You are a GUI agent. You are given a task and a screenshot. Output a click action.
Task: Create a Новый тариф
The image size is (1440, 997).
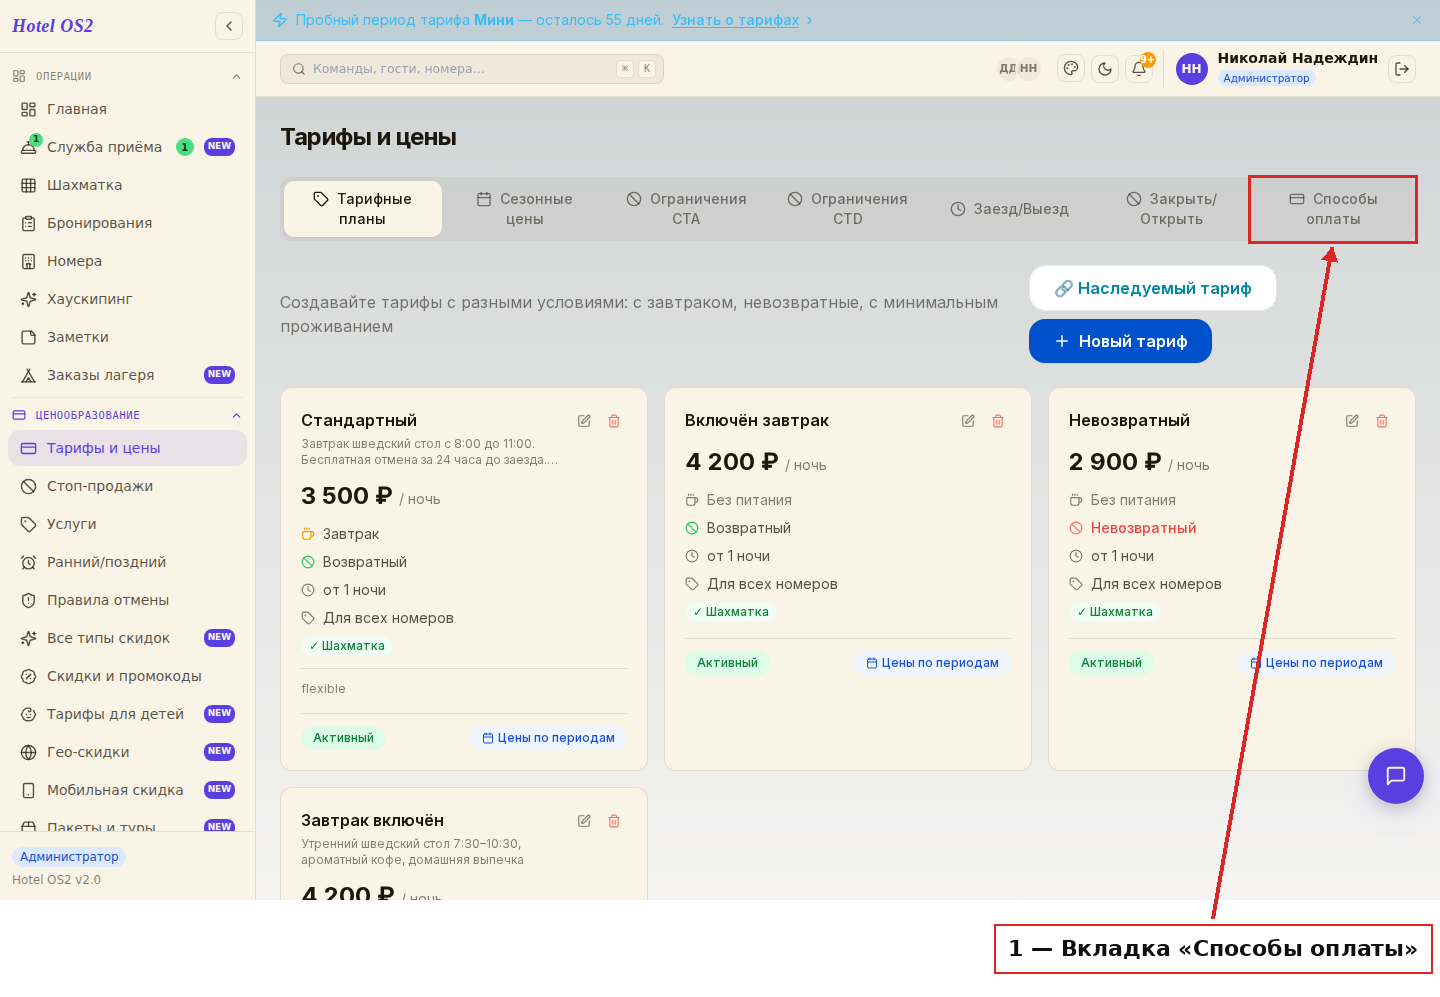(1120, 341)
